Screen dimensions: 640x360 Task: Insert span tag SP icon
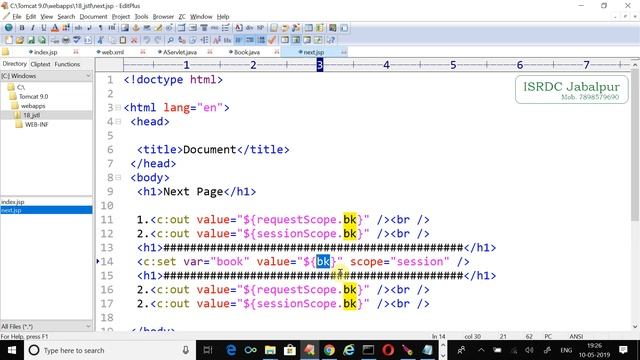point(260,28)
